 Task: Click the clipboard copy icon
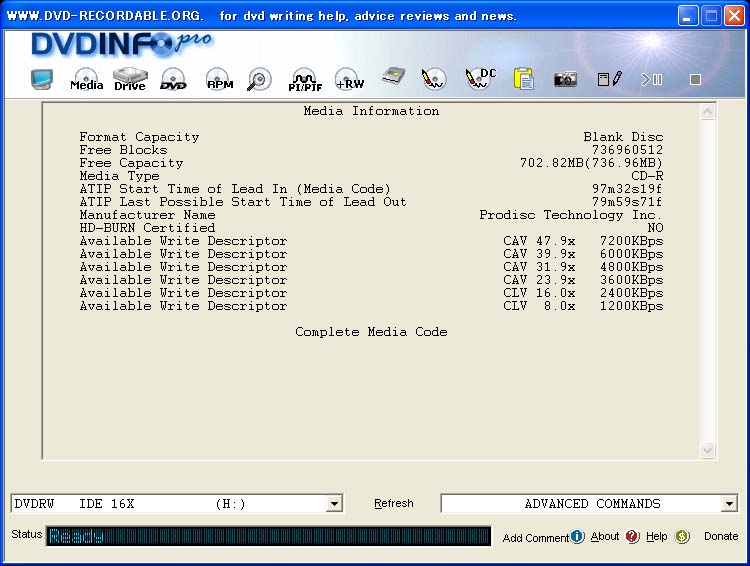[x=524, y=79]
